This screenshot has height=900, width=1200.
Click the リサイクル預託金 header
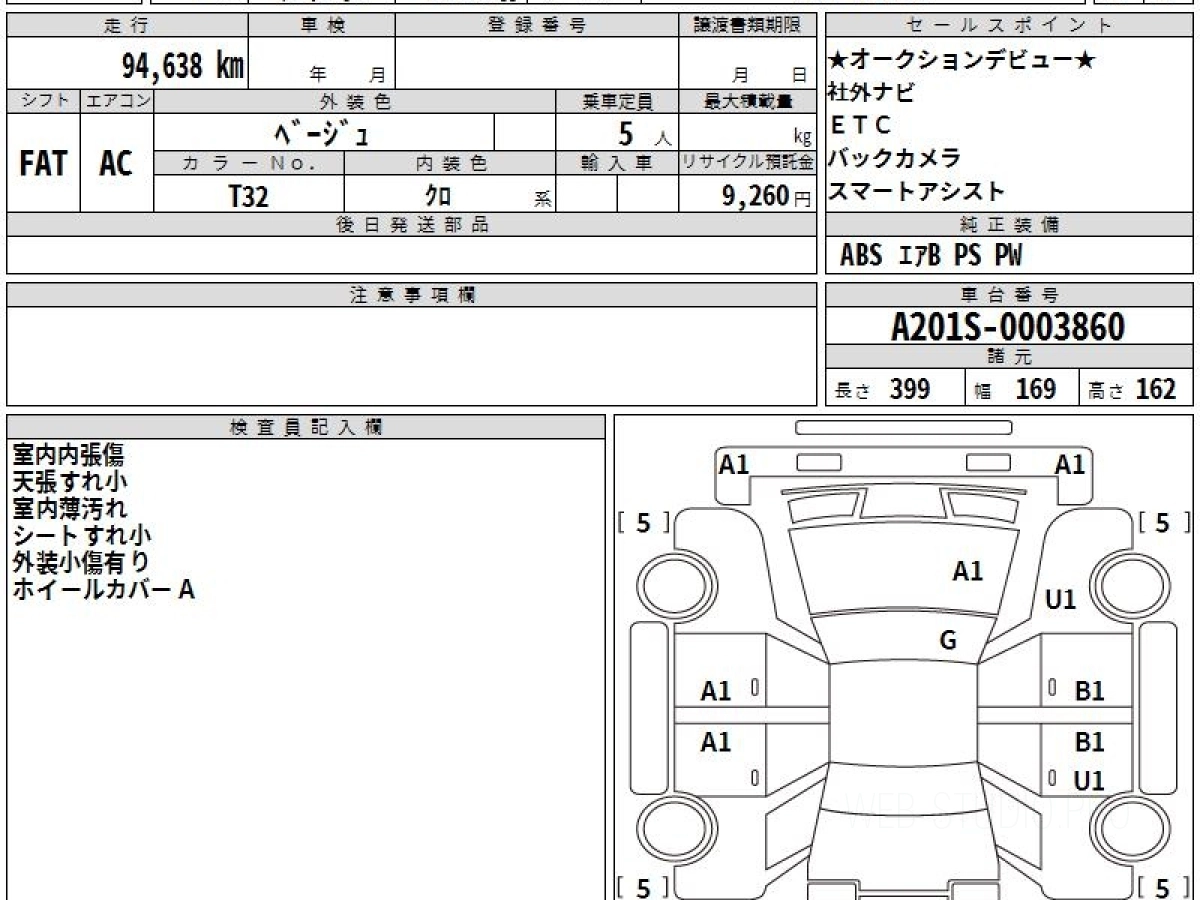point(748,163)
